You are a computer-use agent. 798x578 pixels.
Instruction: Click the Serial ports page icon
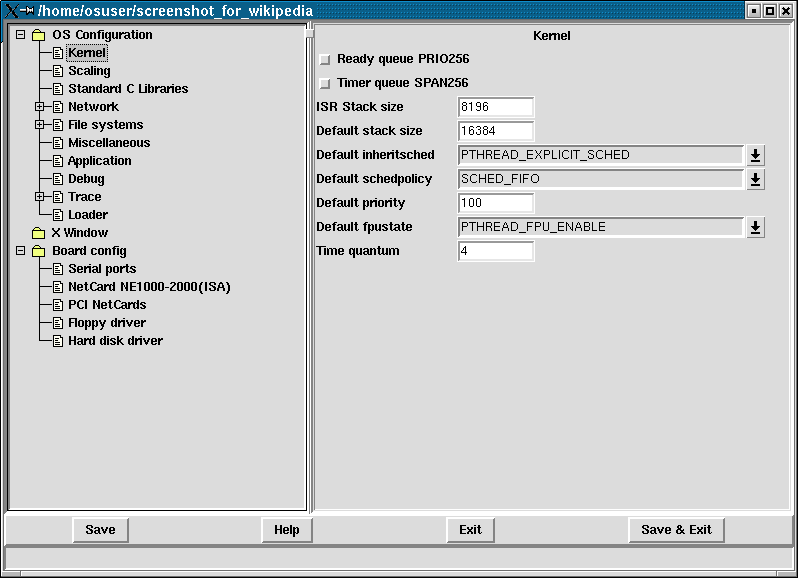(57, 269)
